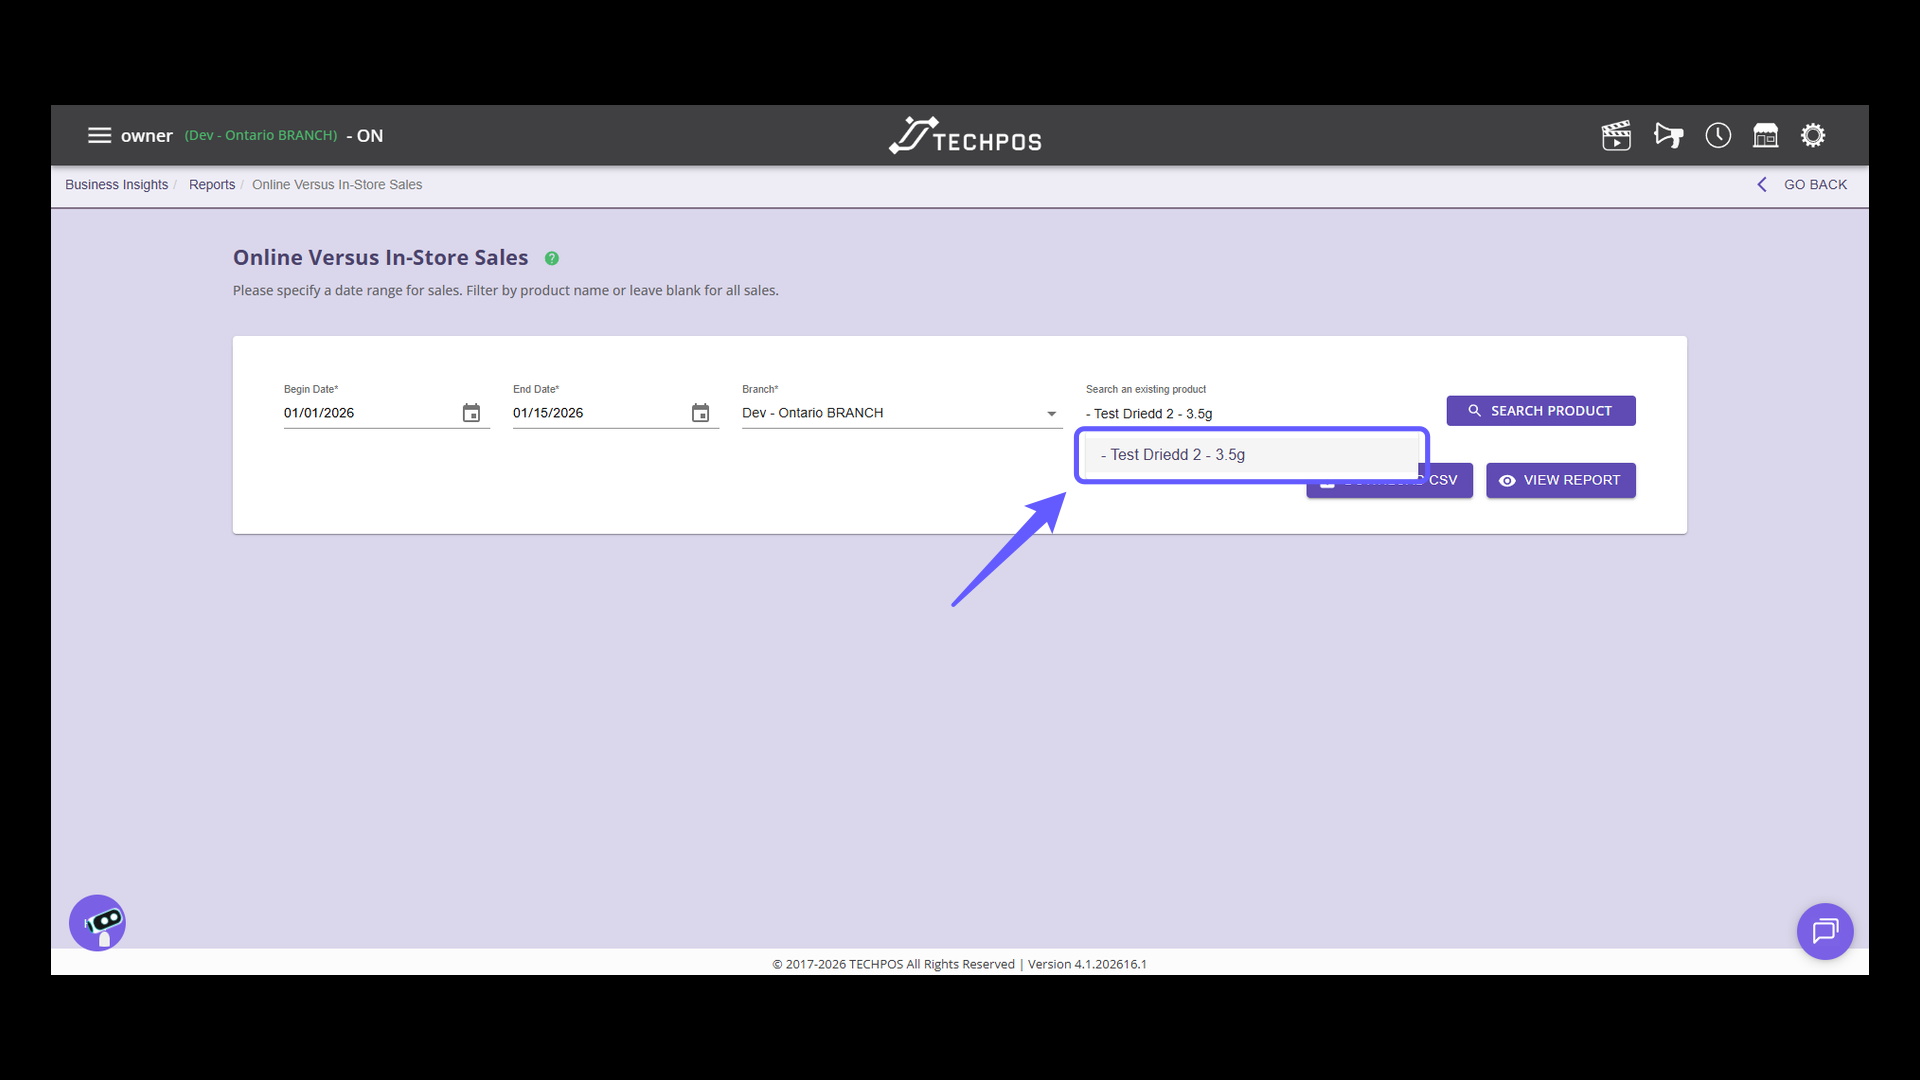The height and width of the screenshot is (1080, 1920).
Task: Select Test Driedd 2 - 3.5g from suggestions
Action: [x=1250, y=454]
